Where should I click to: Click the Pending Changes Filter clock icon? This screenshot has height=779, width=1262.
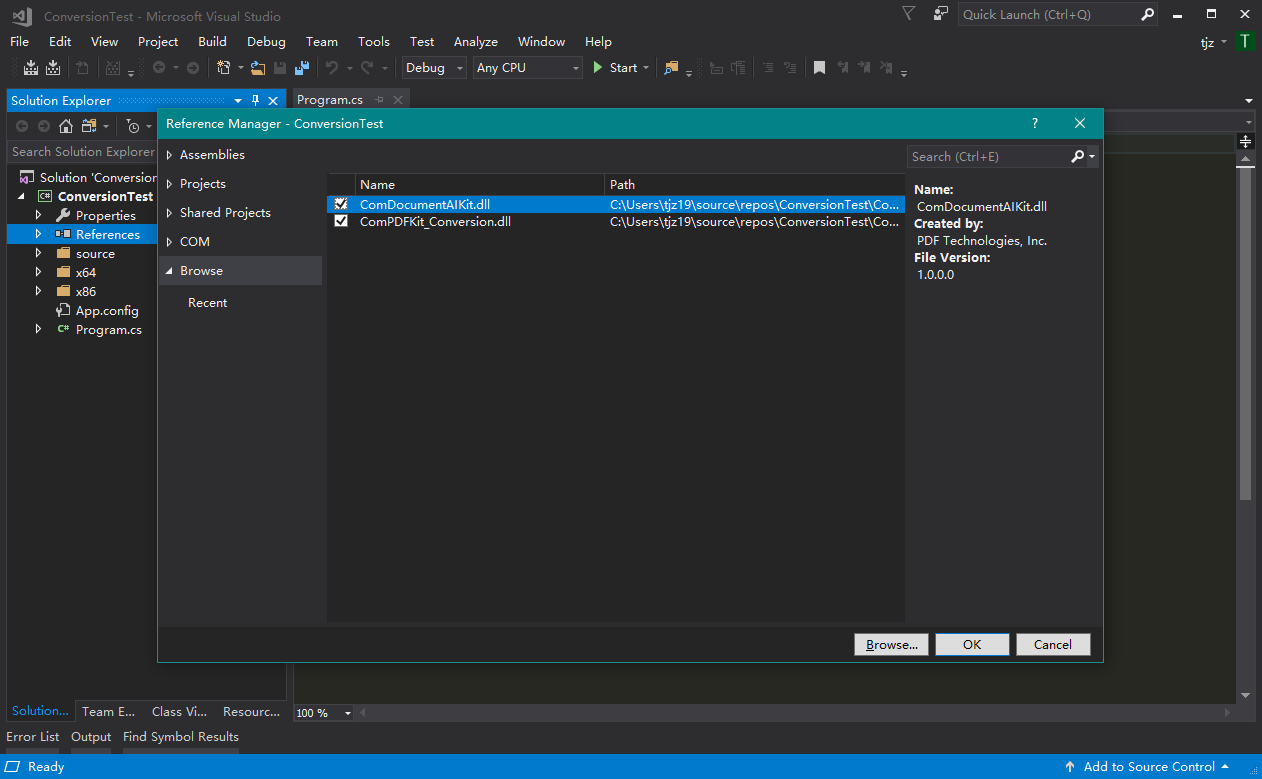click(133, 126)
